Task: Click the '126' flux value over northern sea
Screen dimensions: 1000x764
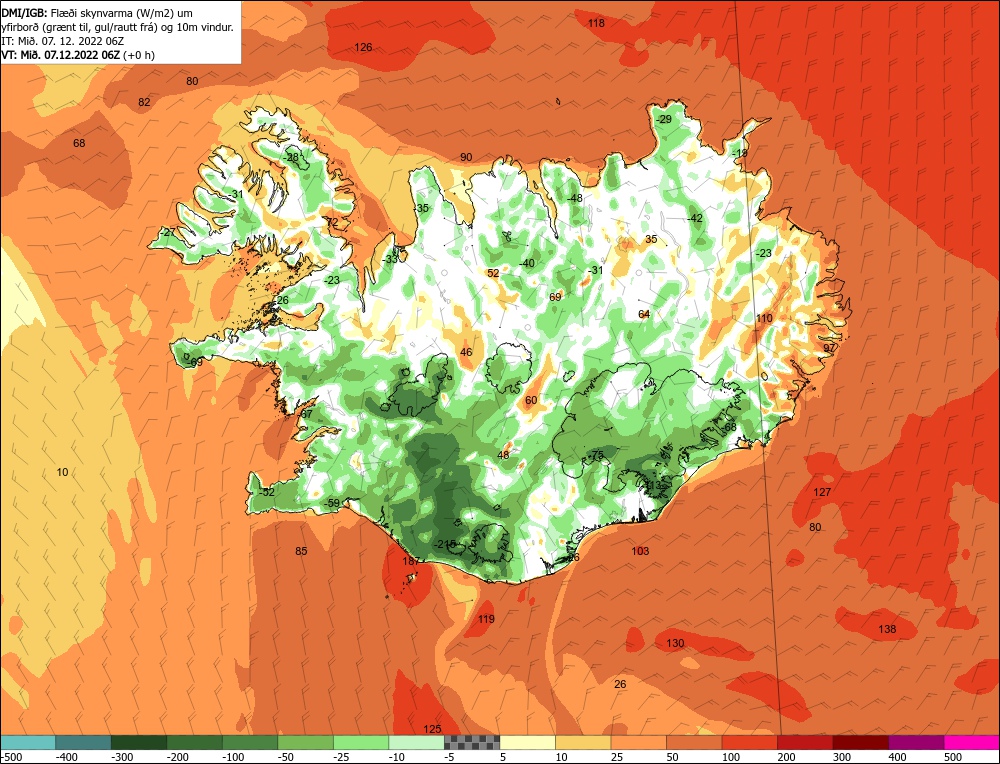Action: (363, 47)
